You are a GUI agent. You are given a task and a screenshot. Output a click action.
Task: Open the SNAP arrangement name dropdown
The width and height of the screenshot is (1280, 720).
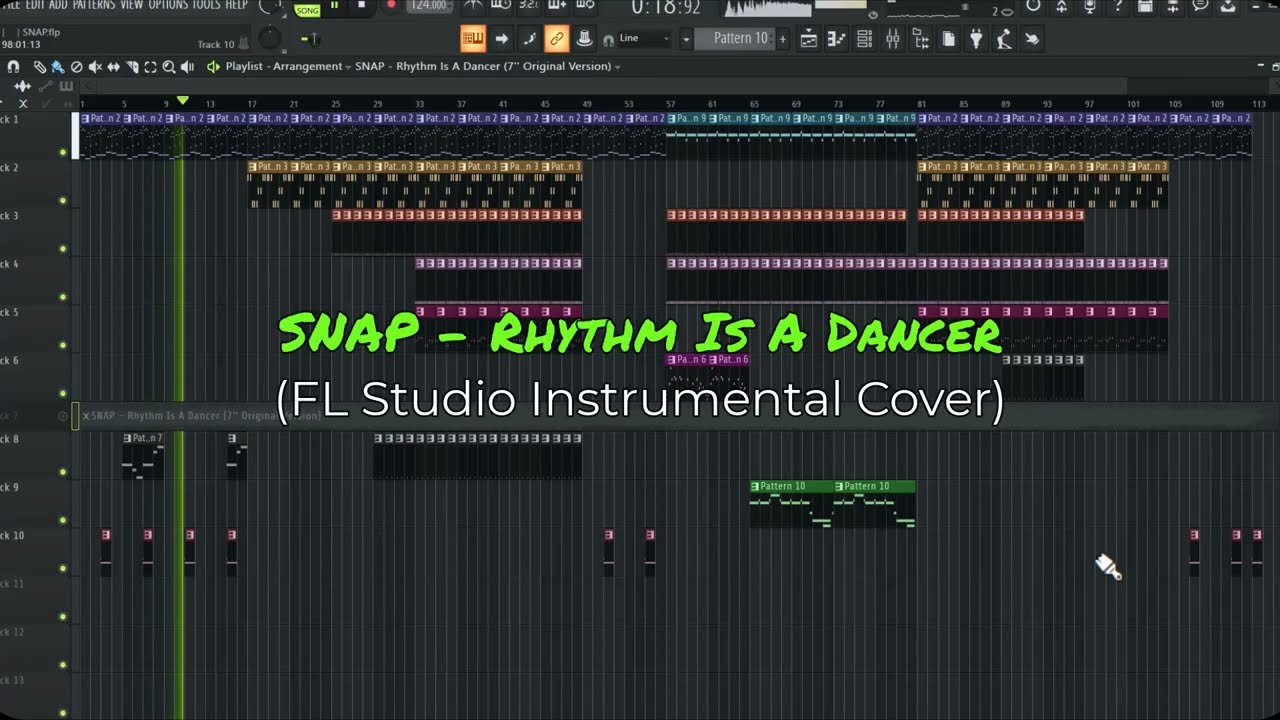[487, 66]
